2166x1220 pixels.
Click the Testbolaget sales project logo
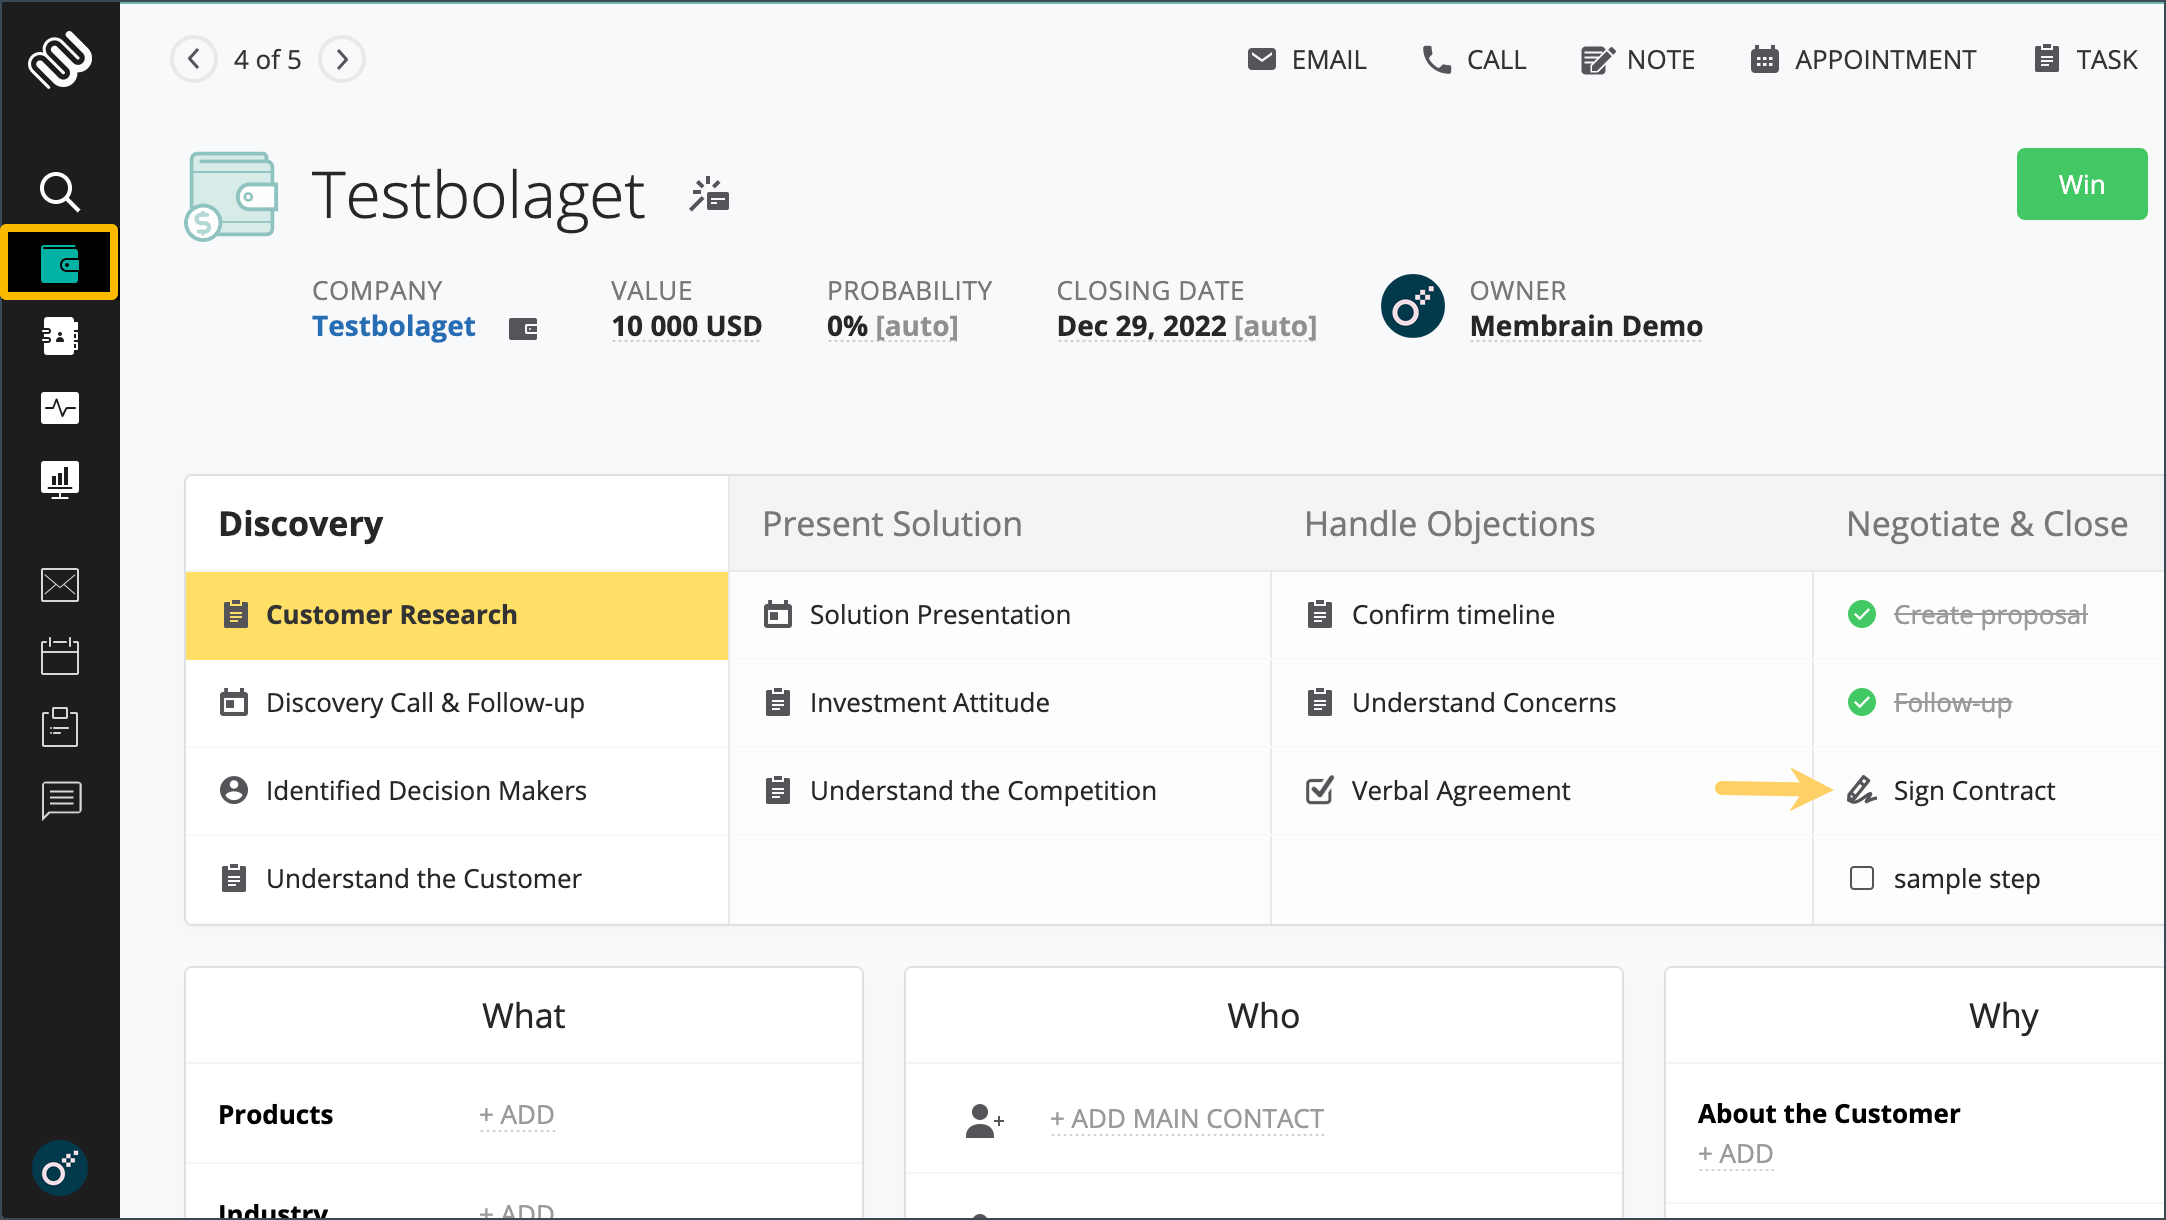pyautogui.click(x=232, y=196)
